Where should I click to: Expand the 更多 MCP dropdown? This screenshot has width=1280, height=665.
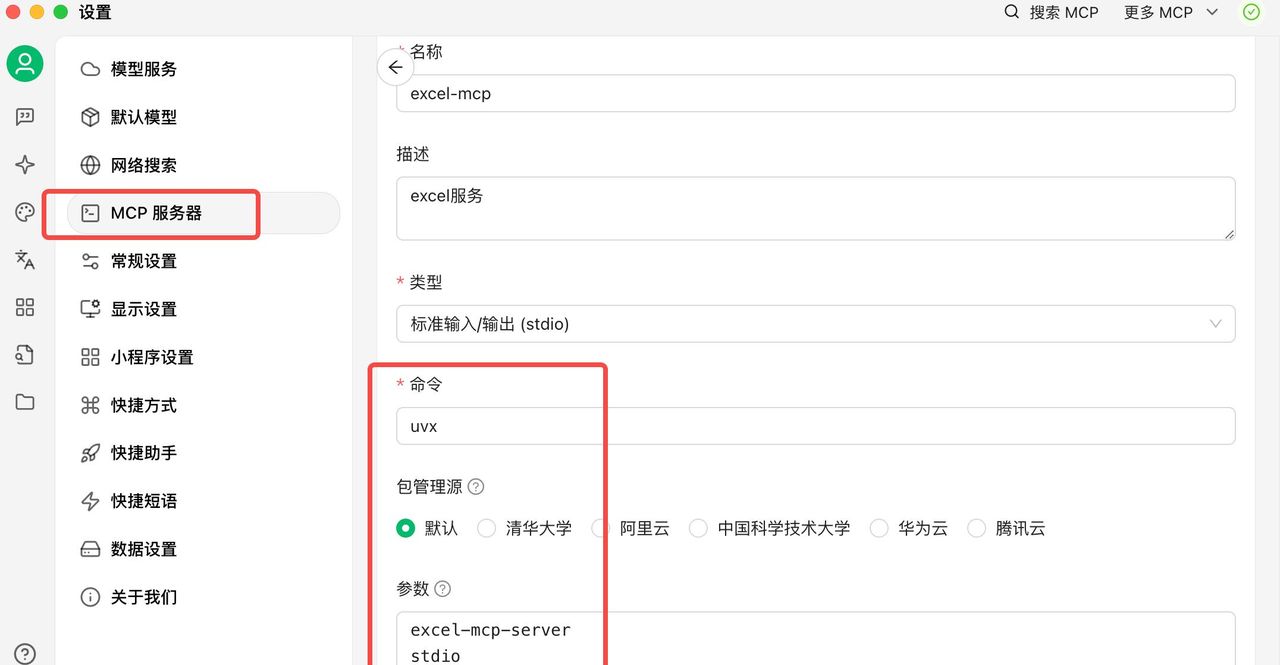1170,13
